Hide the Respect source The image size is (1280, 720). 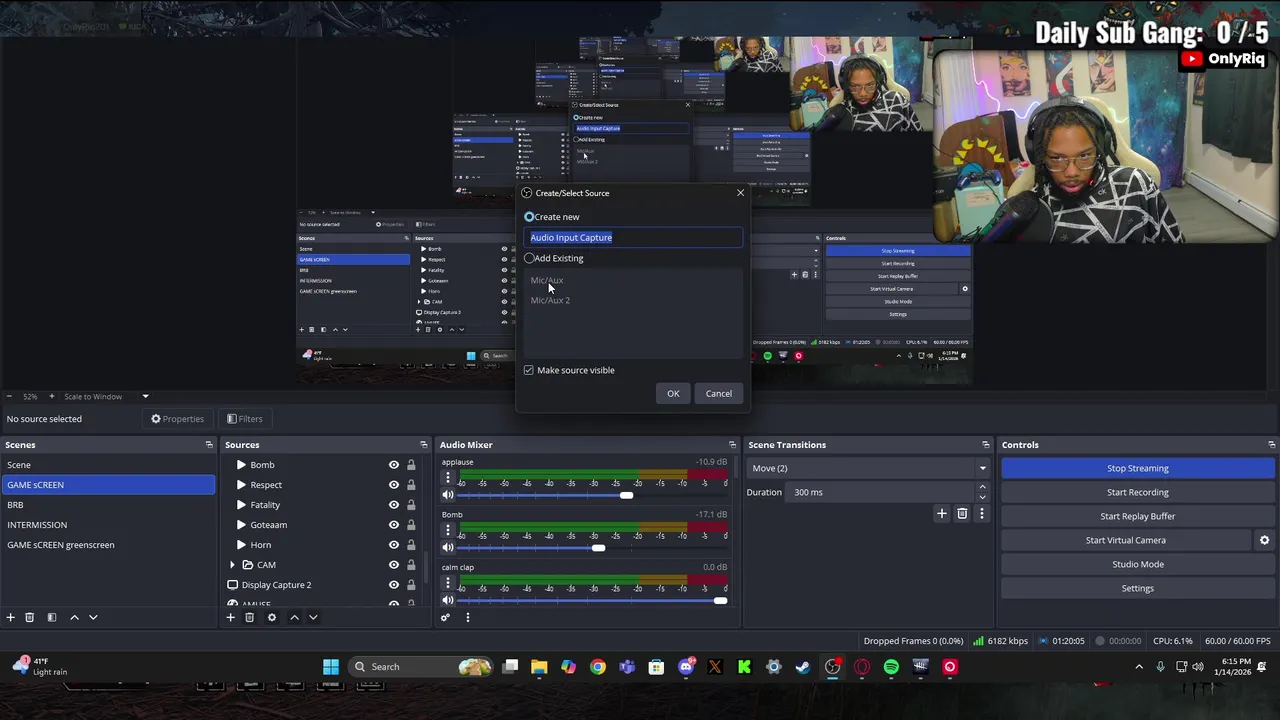394,485
